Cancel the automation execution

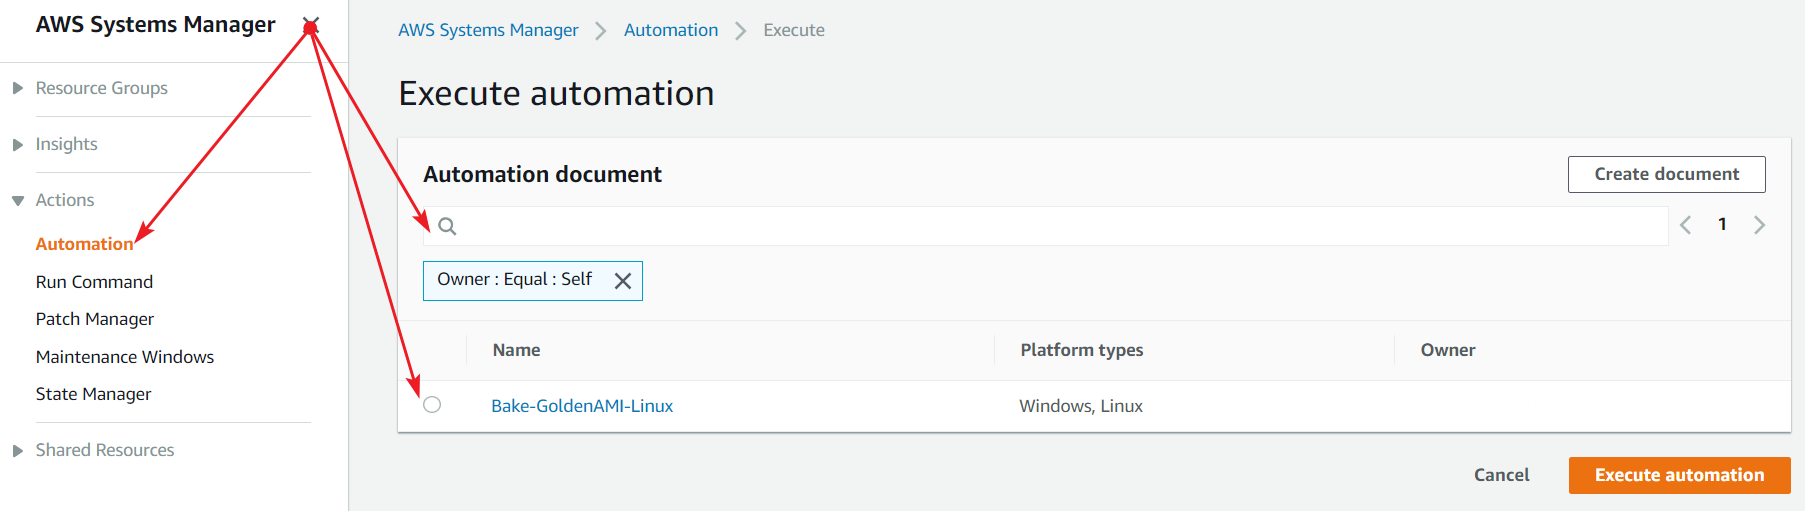pyautogui.click(x=1501, y=475)
